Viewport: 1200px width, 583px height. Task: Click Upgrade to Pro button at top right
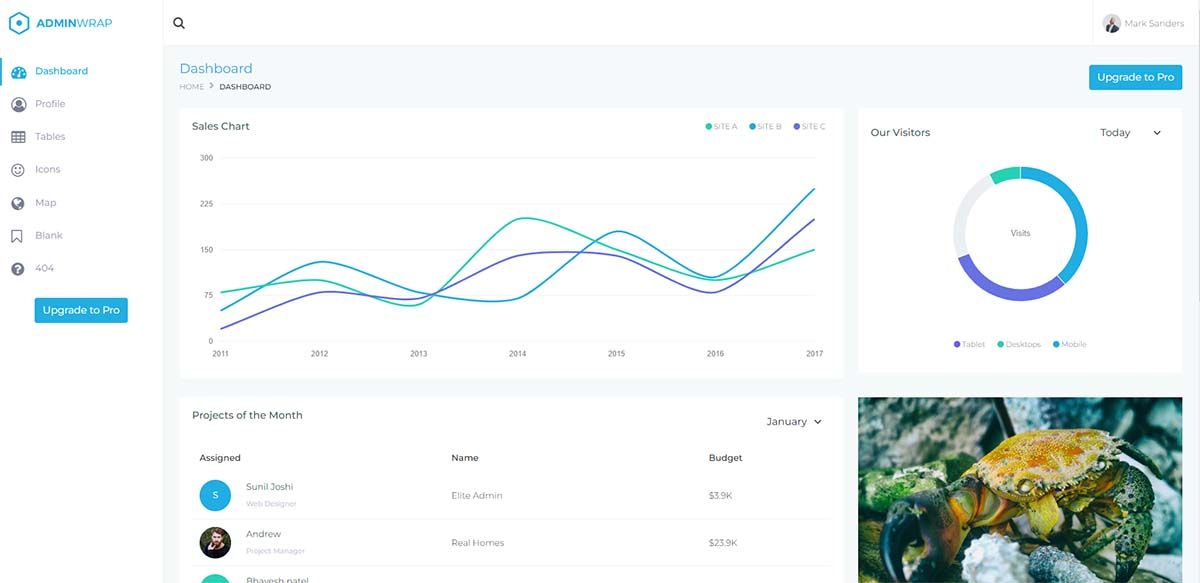tap(1135, 77)
